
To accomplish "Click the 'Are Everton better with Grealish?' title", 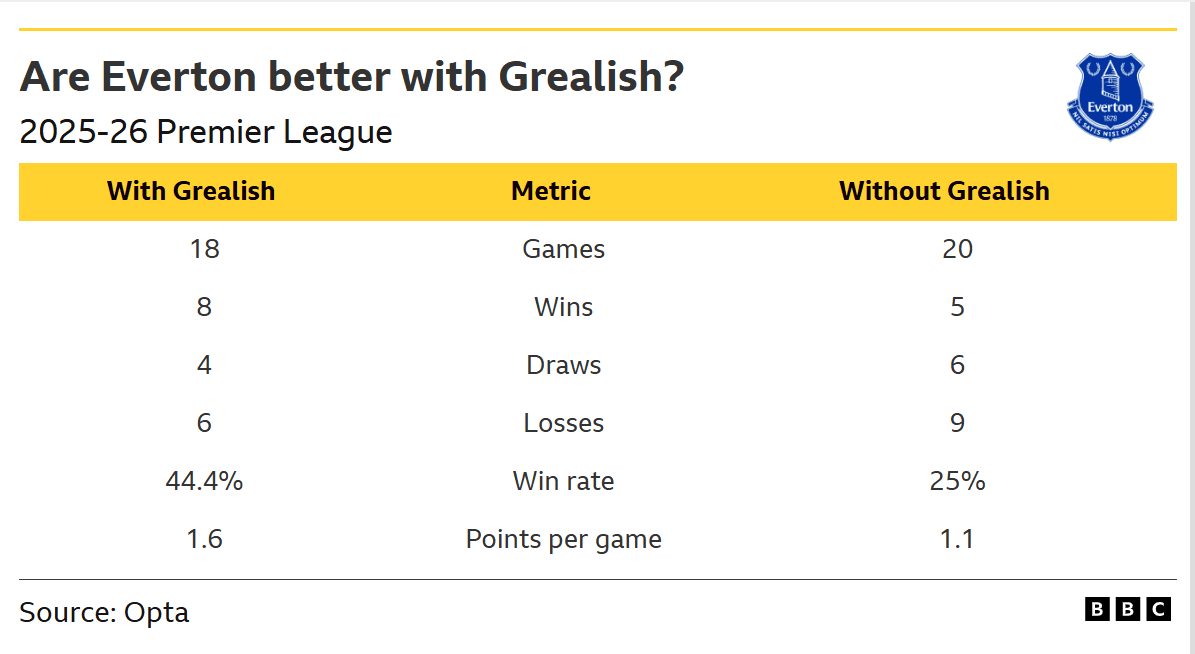I will click(352, 76).
